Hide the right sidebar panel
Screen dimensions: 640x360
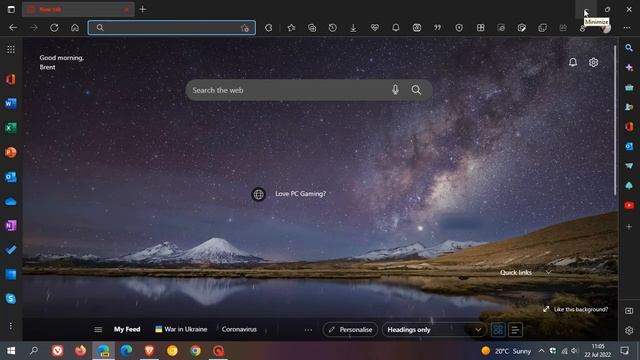(x=629, y=311)
